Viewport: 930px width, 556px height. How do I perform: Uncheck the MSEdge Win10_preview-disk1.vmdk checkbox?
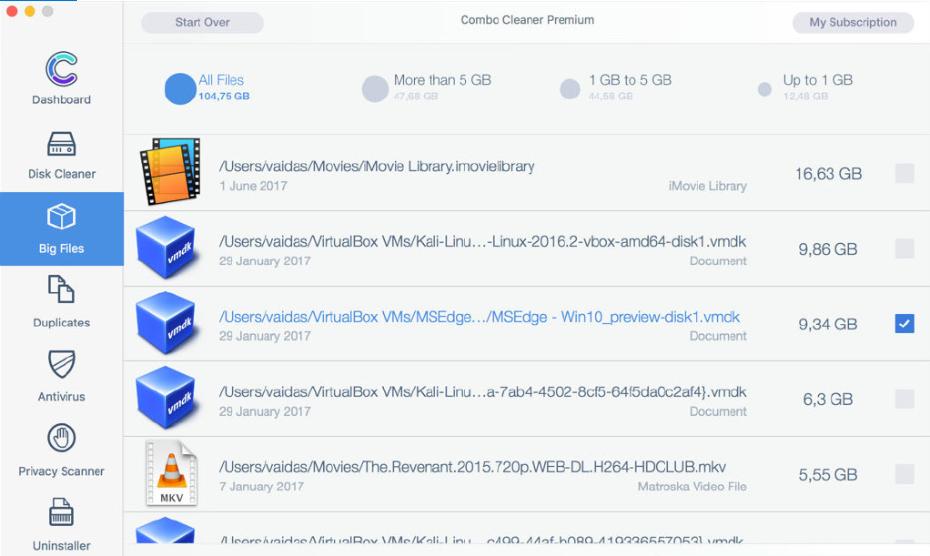pyautogui.click(x=904, y=323)
